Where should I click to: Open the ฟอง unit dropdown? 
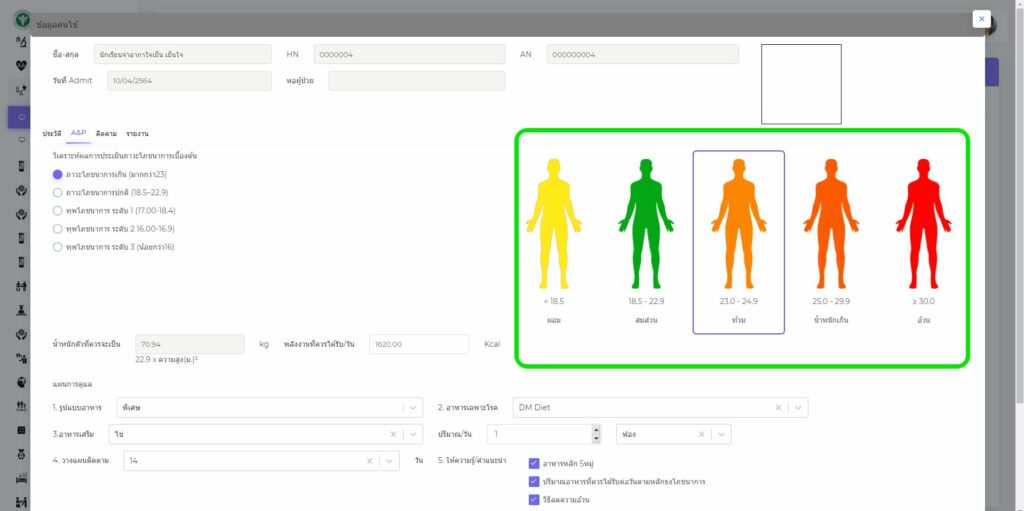point(720,434)
